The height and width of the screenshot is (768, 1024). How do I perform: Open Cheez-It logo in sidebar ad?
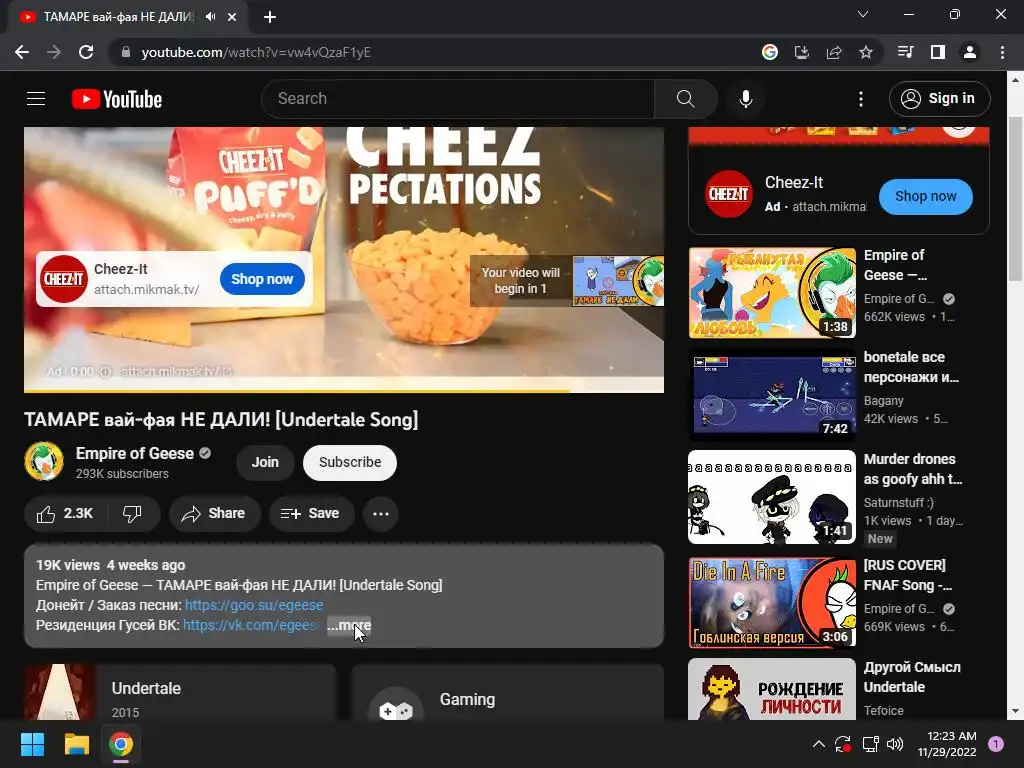pyautogui.click(x=729, y=194)
